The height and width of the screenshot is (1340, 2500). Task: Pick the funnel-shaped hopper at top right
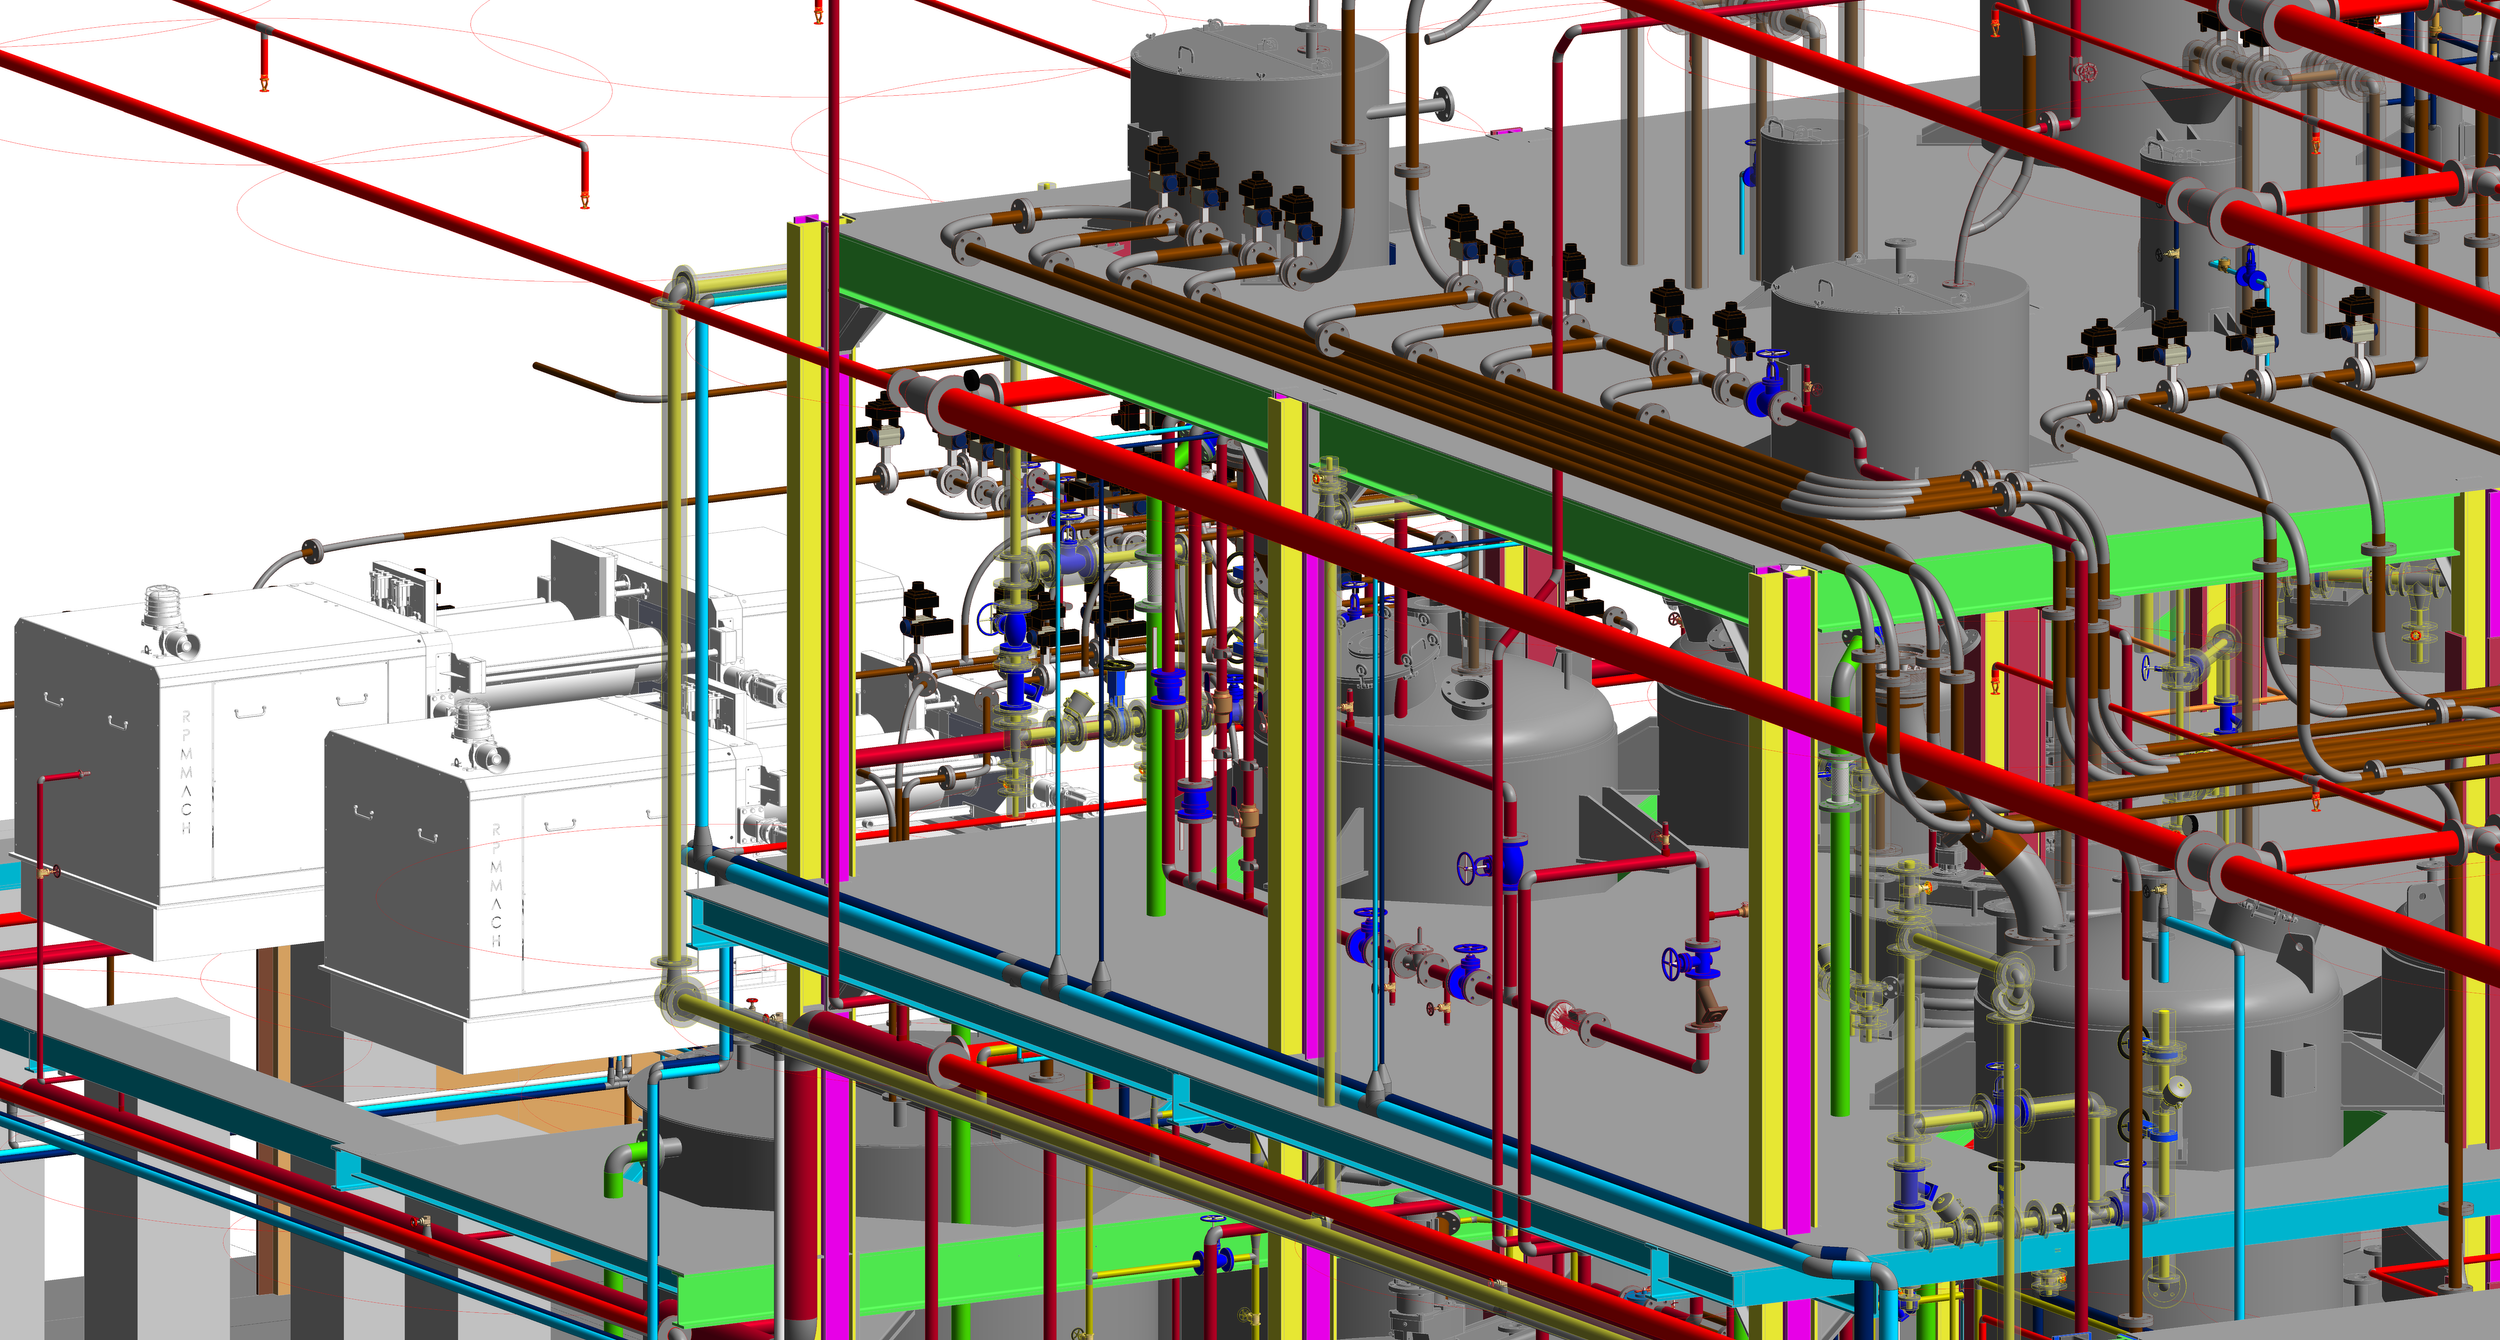pyautogui.click(x=2190, y=100)
